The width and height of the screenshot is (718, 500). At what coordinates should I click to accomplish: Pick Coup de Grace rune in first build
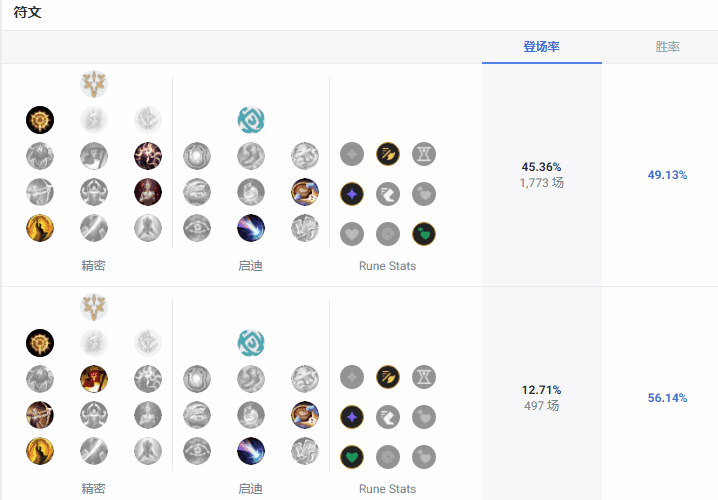(x=40, y=228)
